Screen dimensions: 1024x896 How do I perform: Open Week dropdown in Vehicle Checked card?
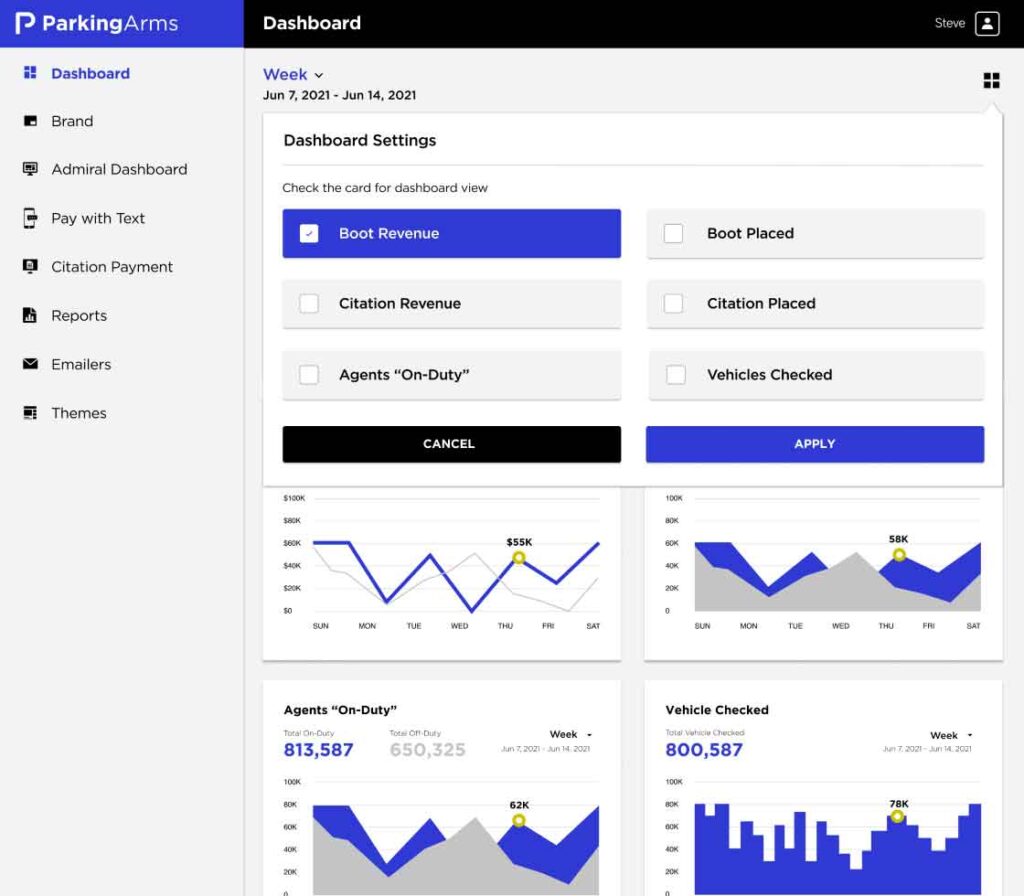coord(951,736)
